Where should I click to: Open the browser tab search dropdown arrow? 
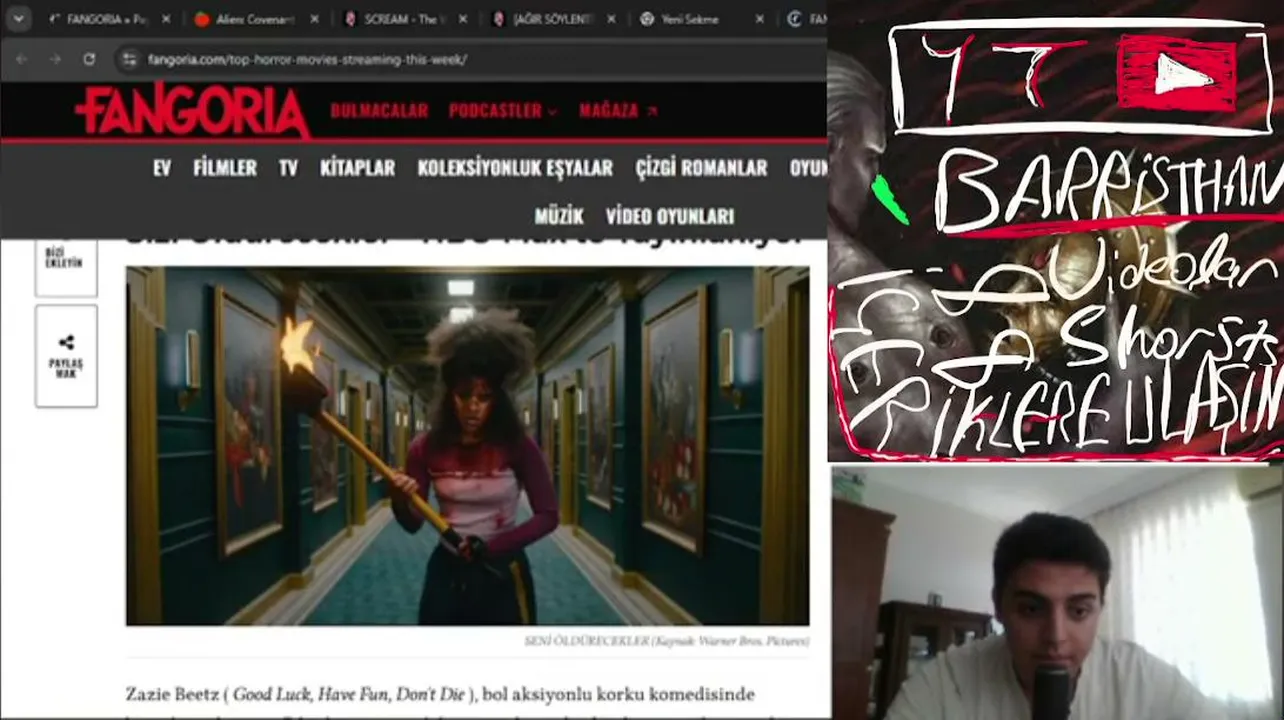pyautogui.click(x=18, y=19)
